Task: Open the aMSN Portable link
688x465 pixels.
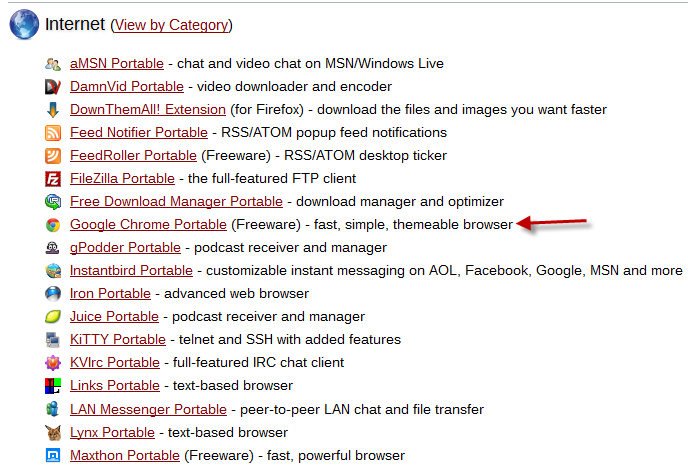Action: (117, 64)
